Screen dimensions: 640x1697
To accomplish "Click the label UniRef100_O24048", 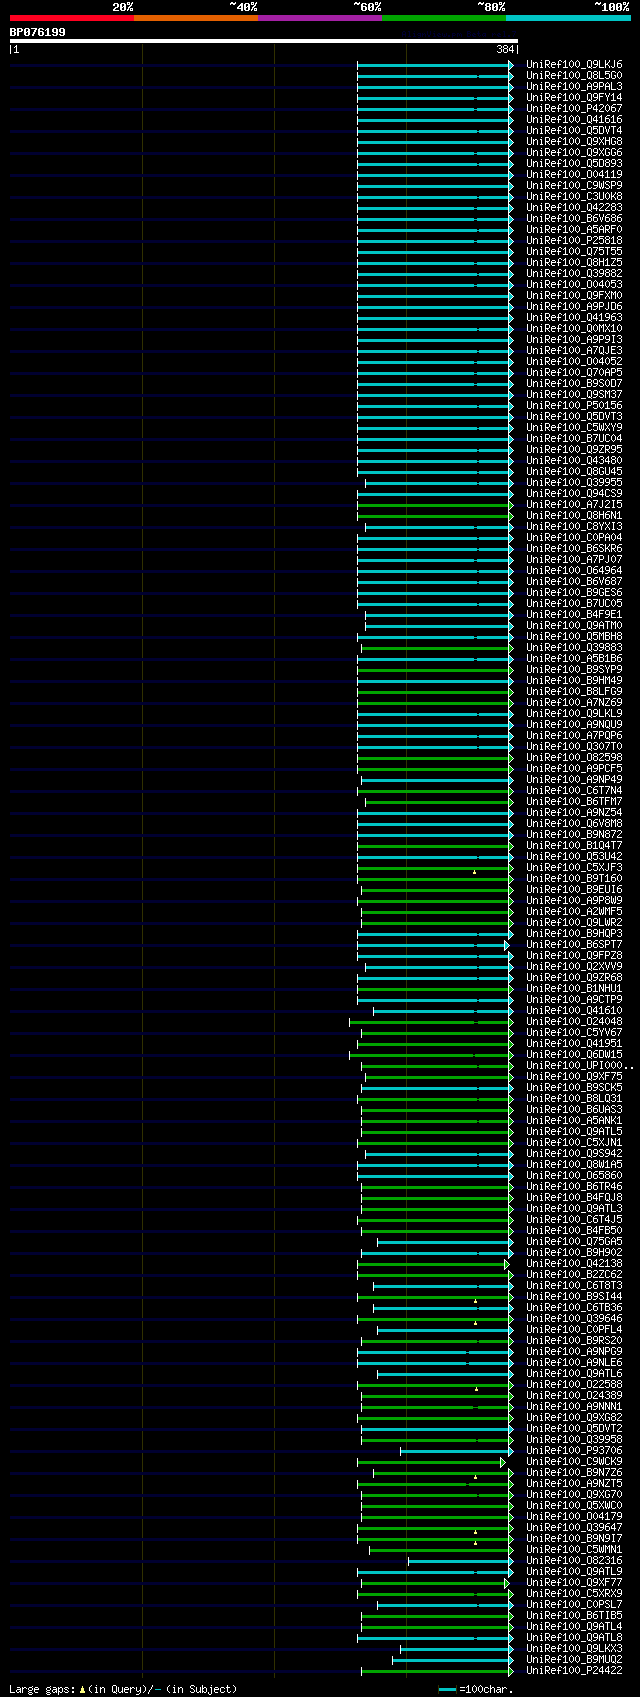I will coord(574,1021).
